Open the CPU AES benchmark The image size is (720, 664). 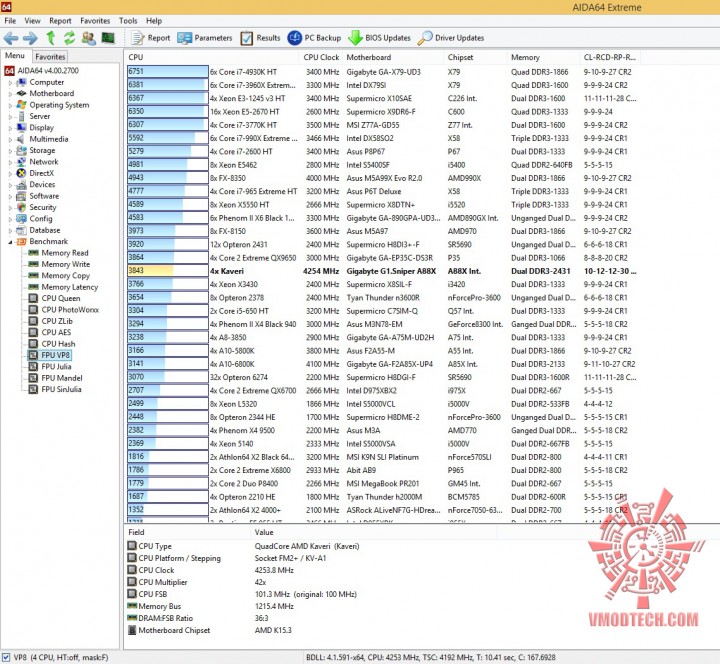[x=56, y=332]
